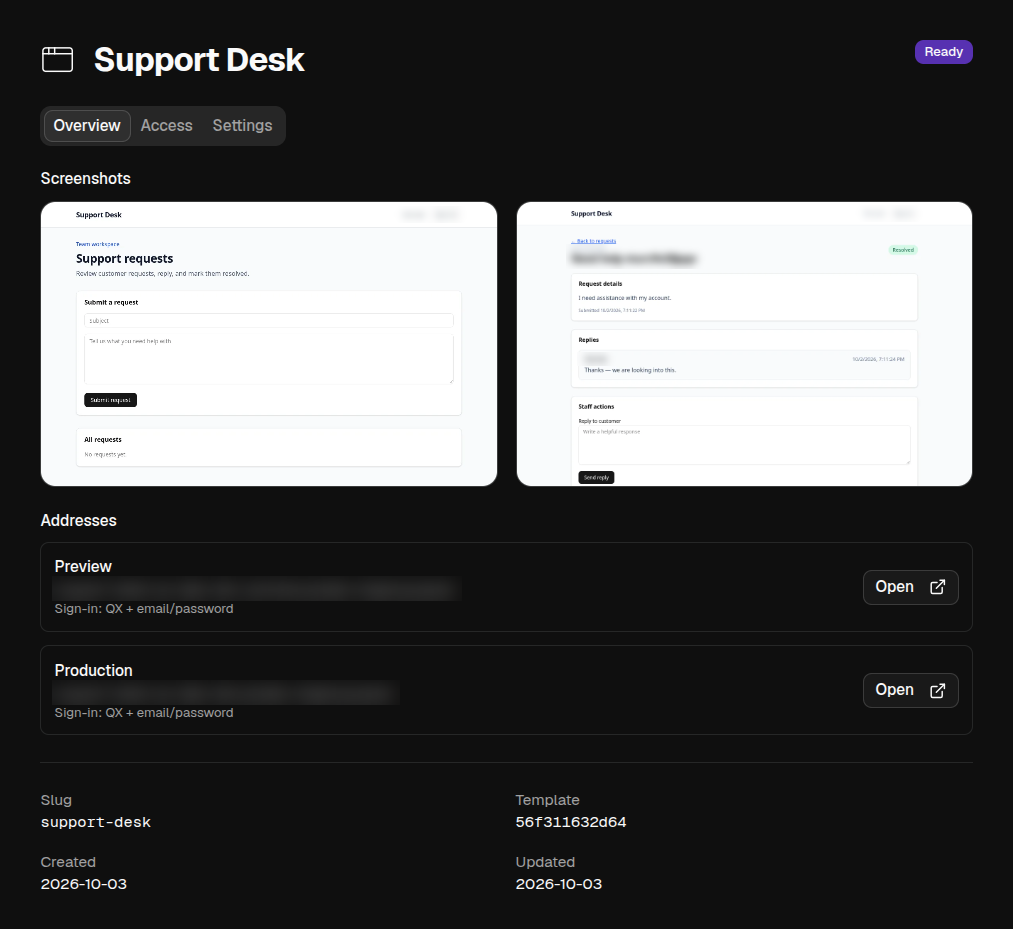View the Support requests screenshot thumbnail
The image size is (1013, 929).
[x=269, y=344]
